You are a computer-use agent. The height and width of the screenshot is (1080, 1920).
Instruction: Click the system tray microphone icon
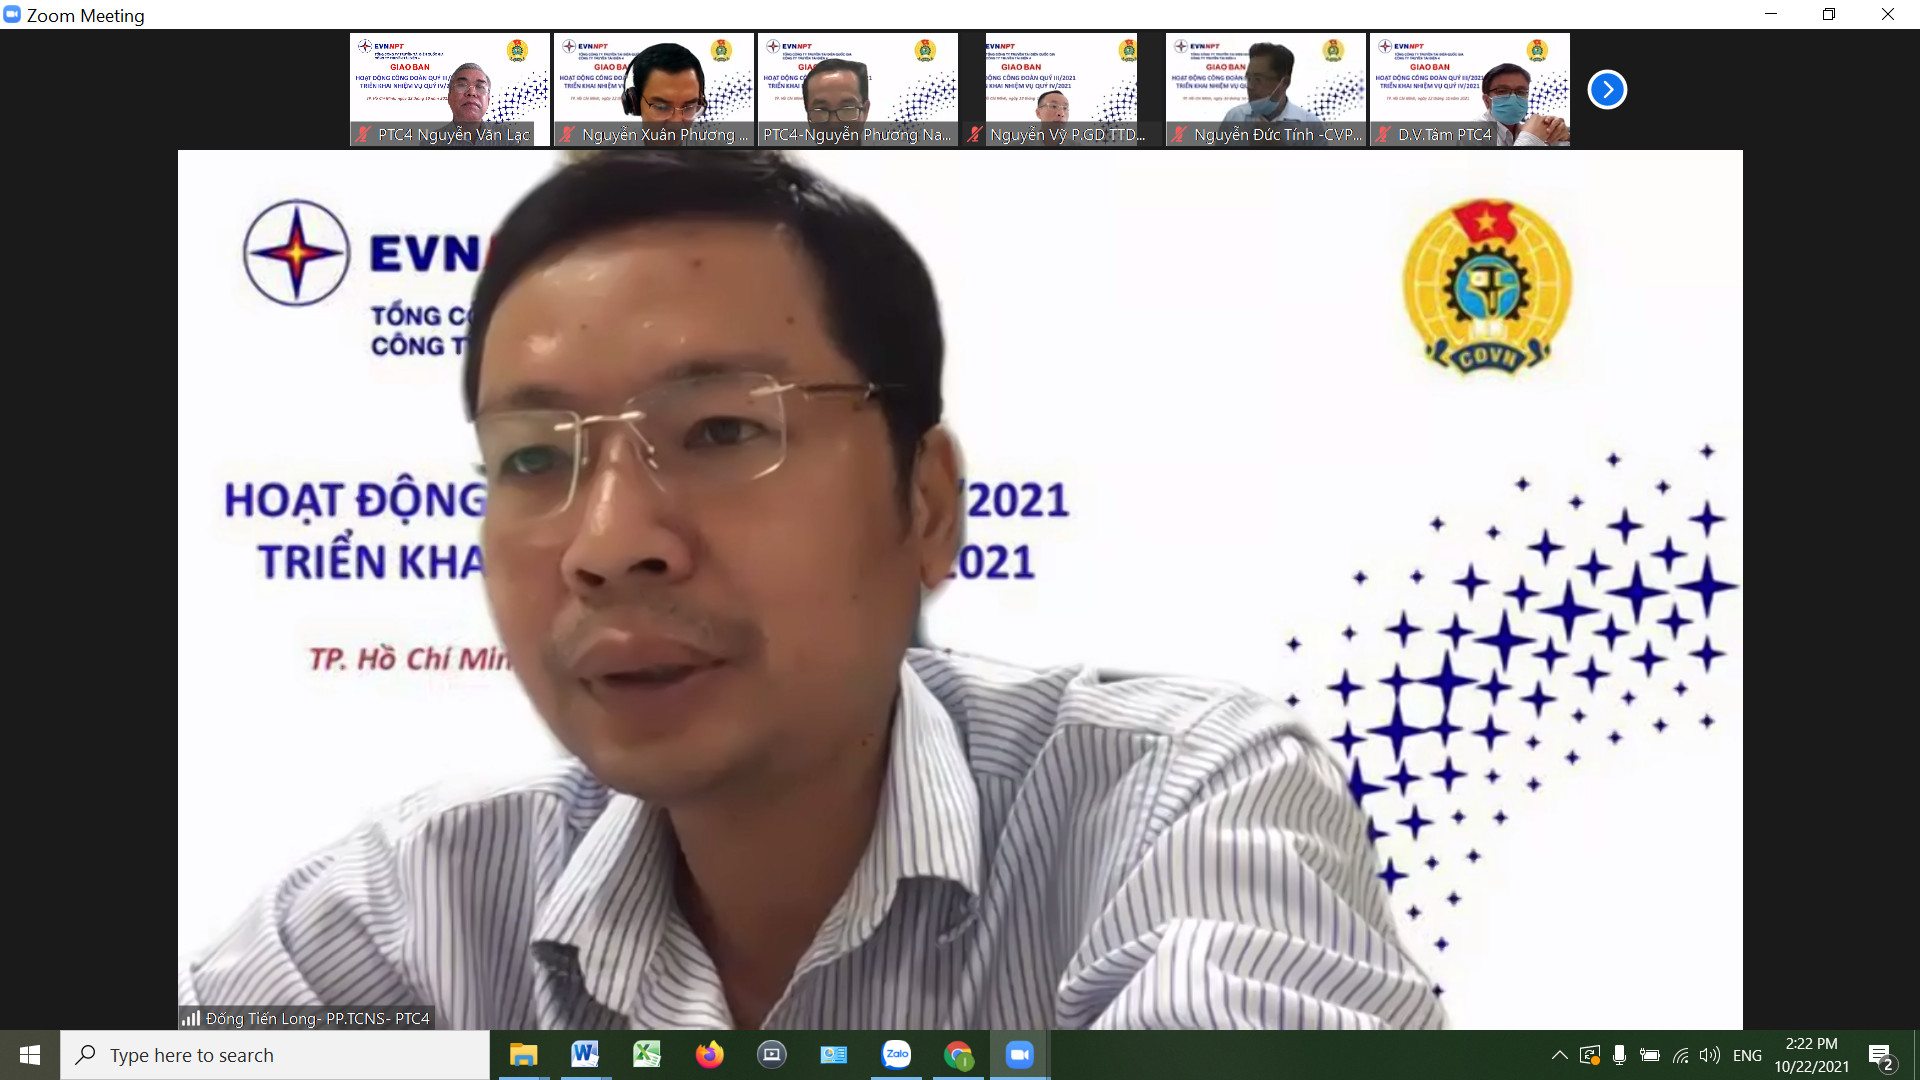coord(1619,1055)
